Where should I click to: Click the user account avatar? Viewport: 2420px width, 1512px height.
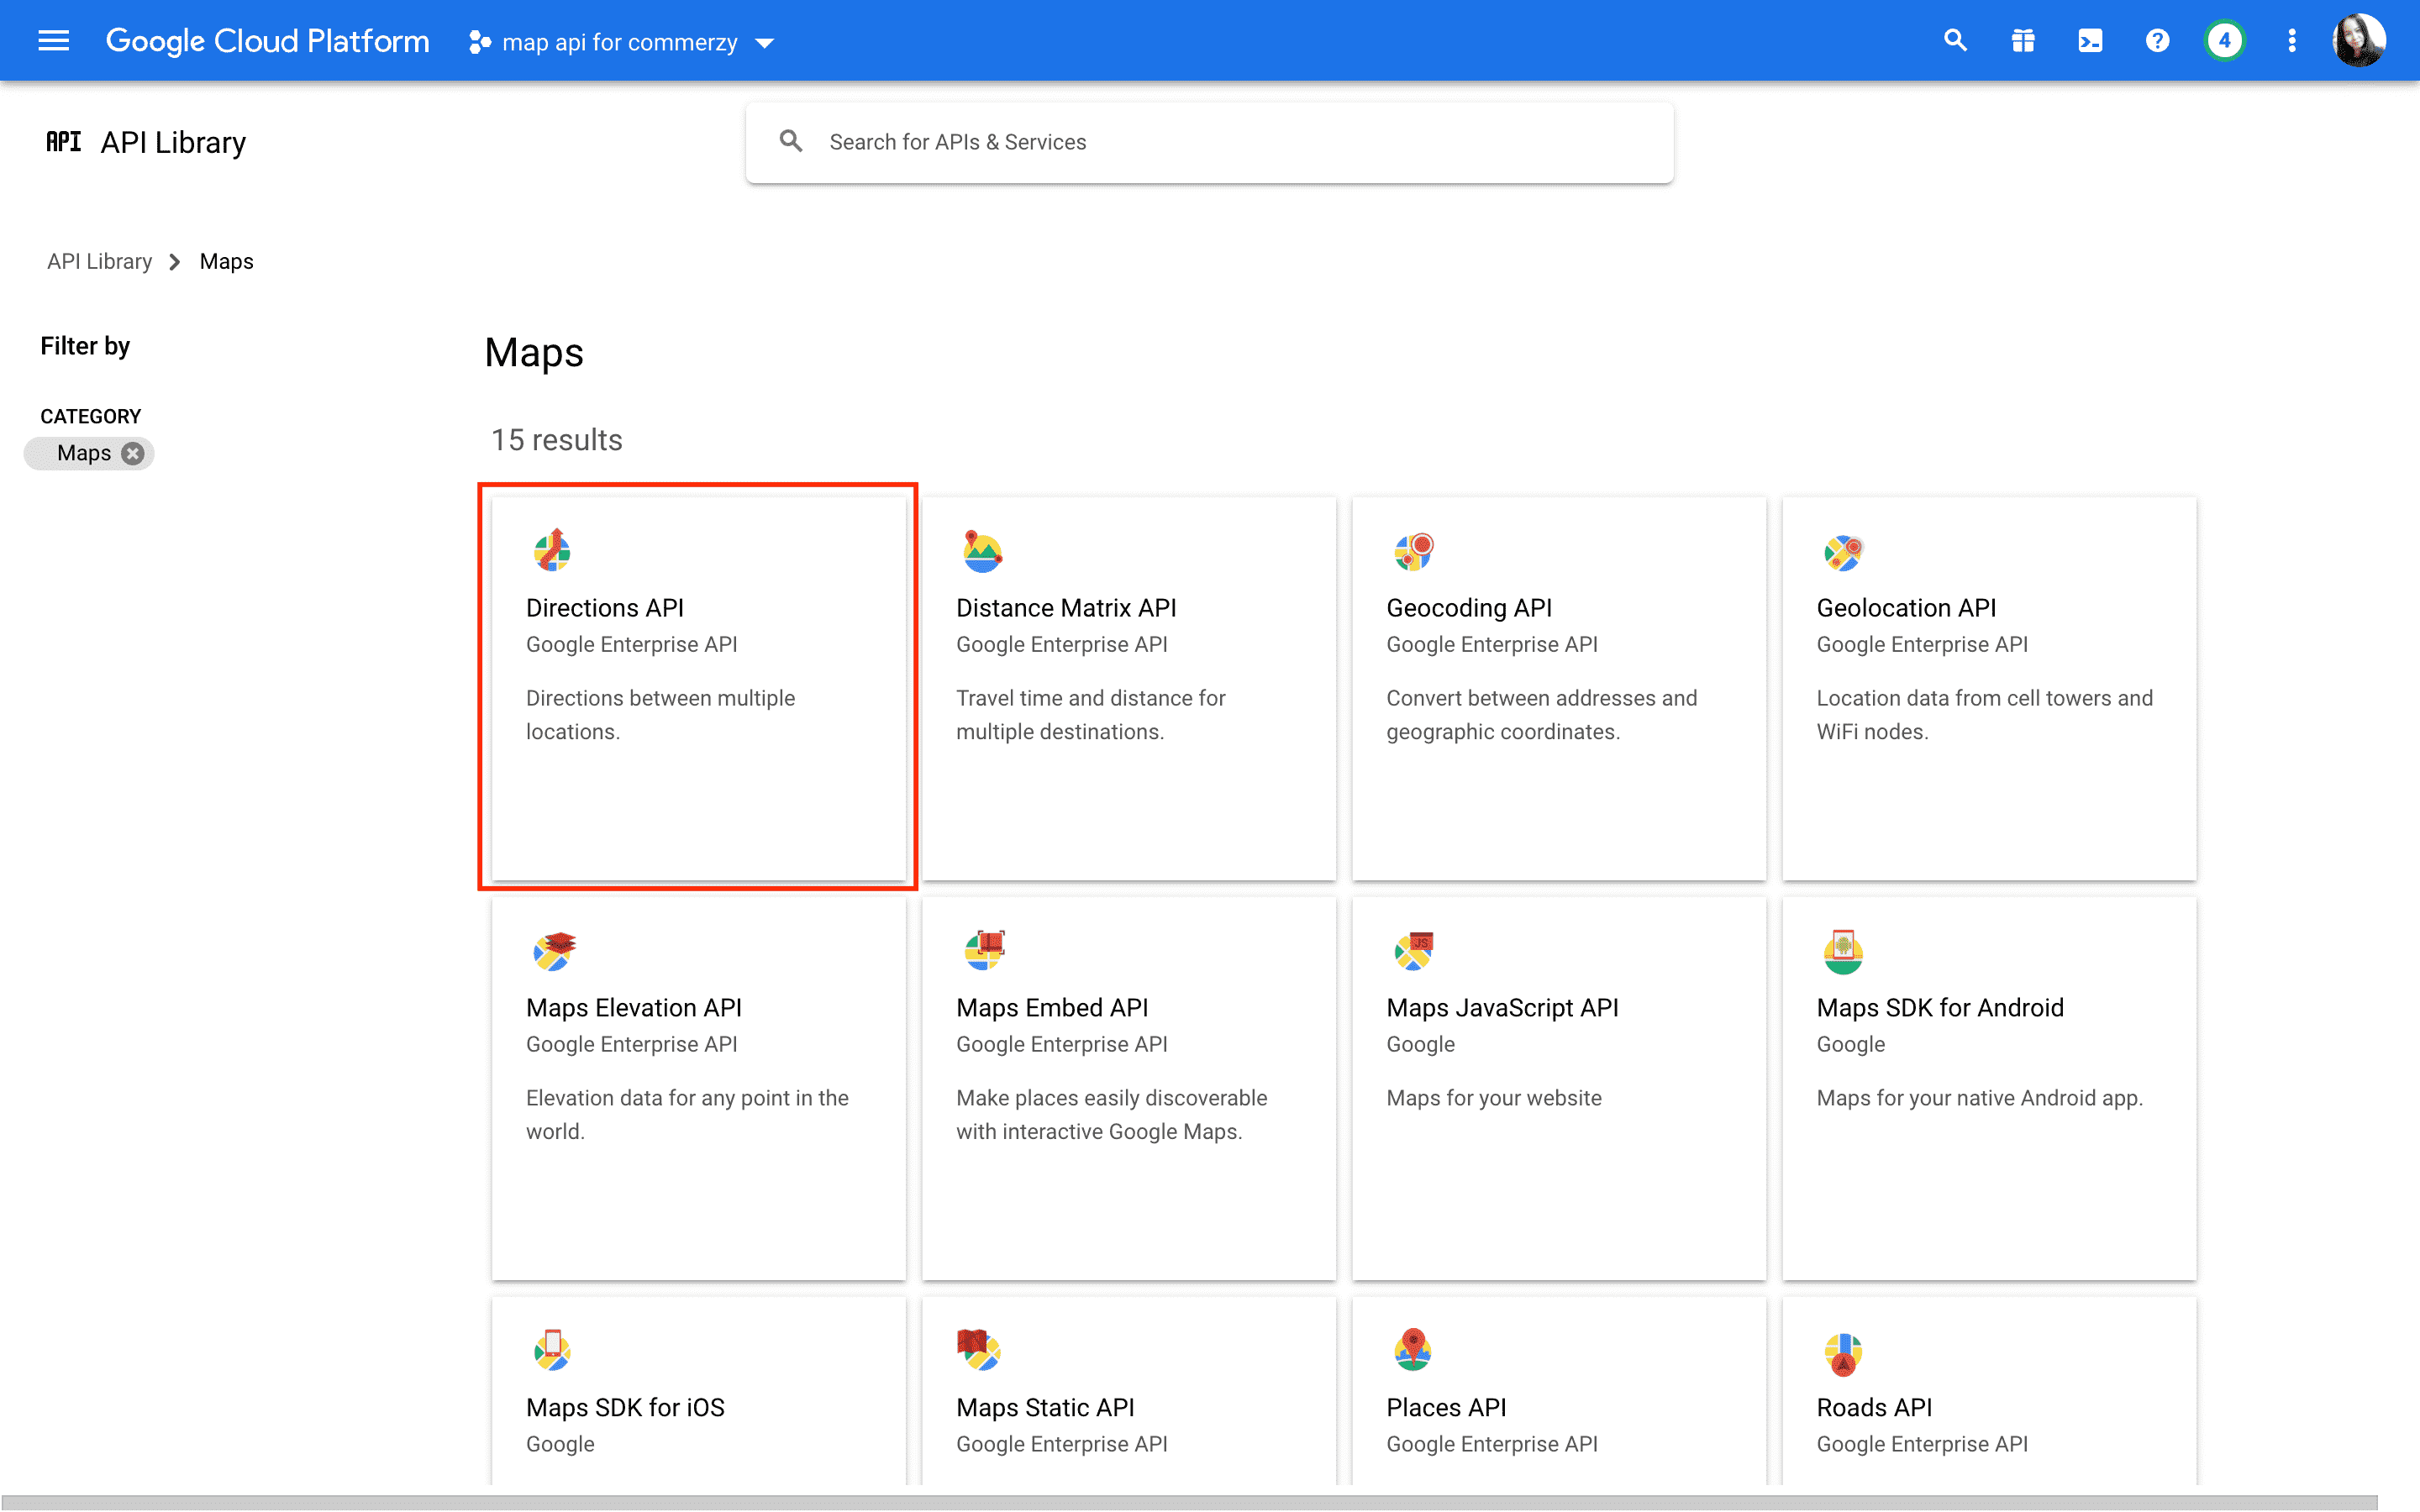click(2359, 41)
